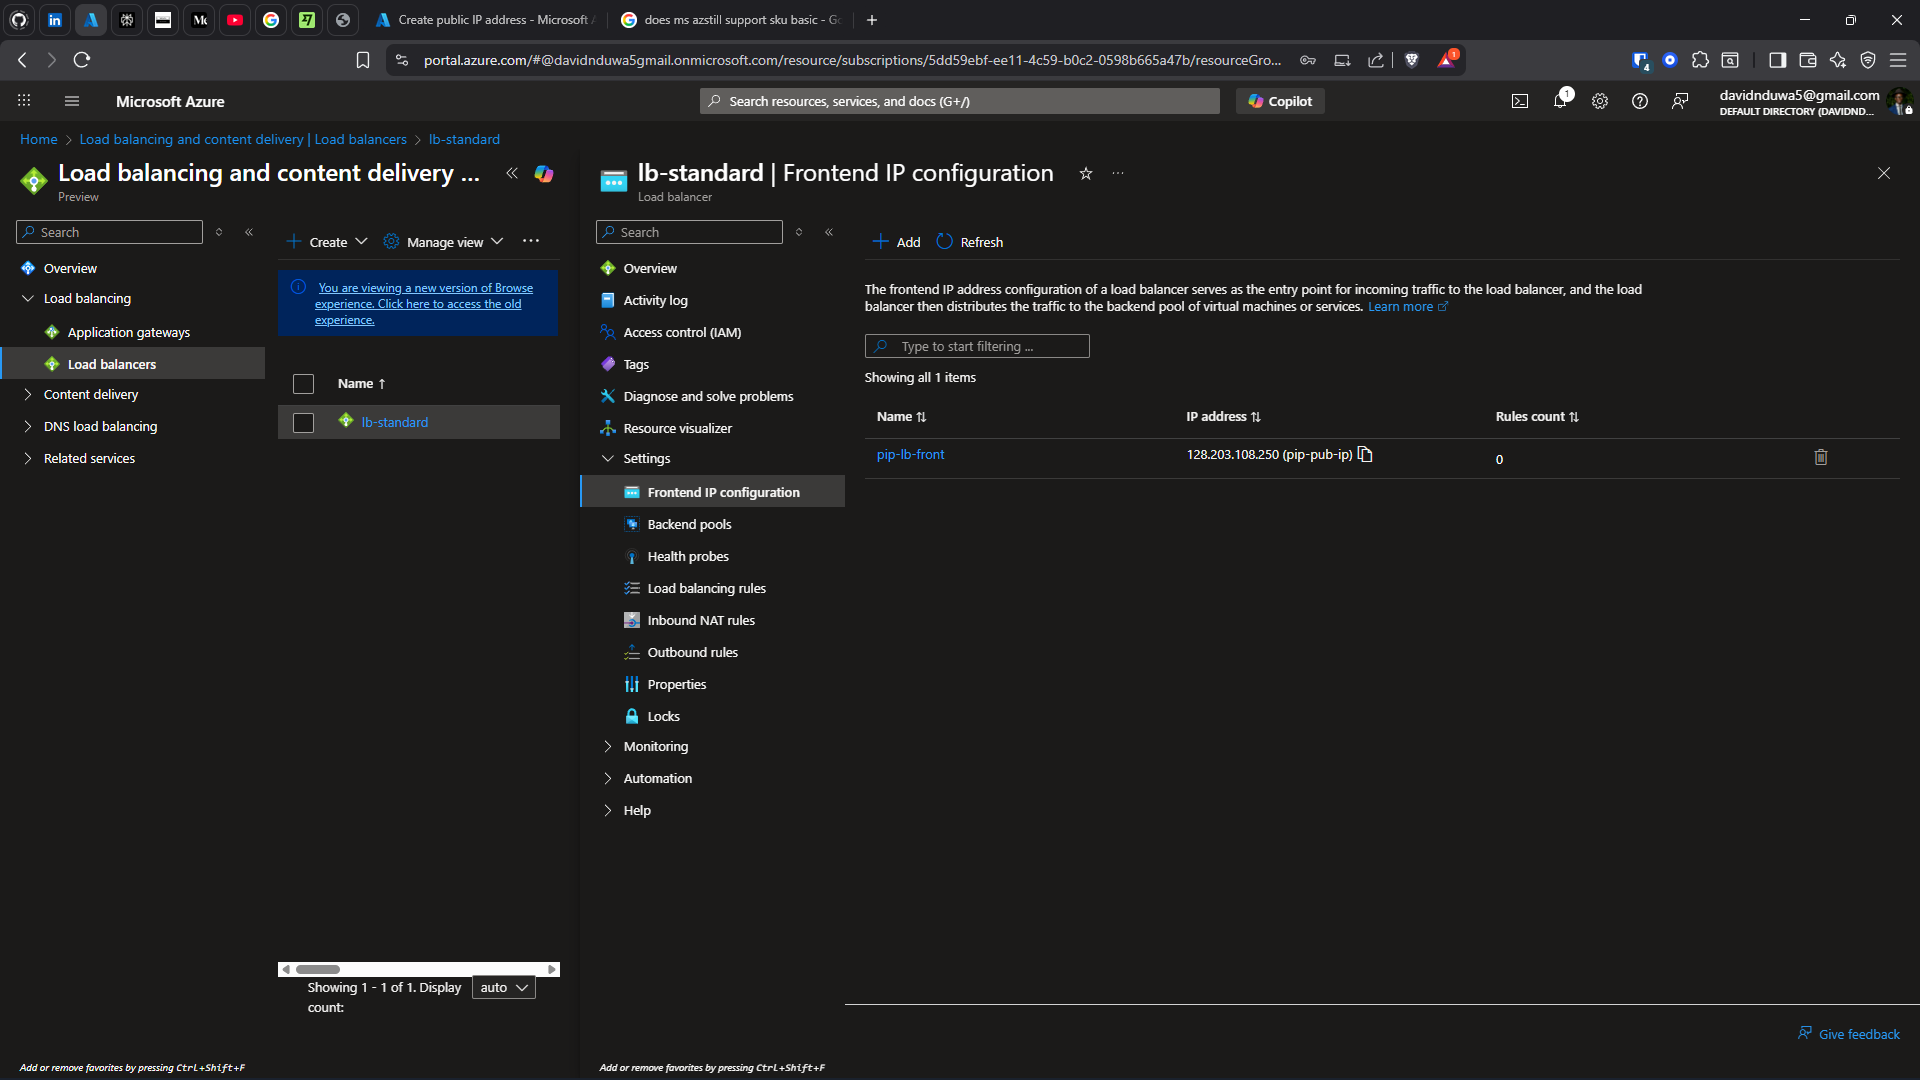Sort the table by IP address column
Screen dimensions: 1920x1080
1223,416
